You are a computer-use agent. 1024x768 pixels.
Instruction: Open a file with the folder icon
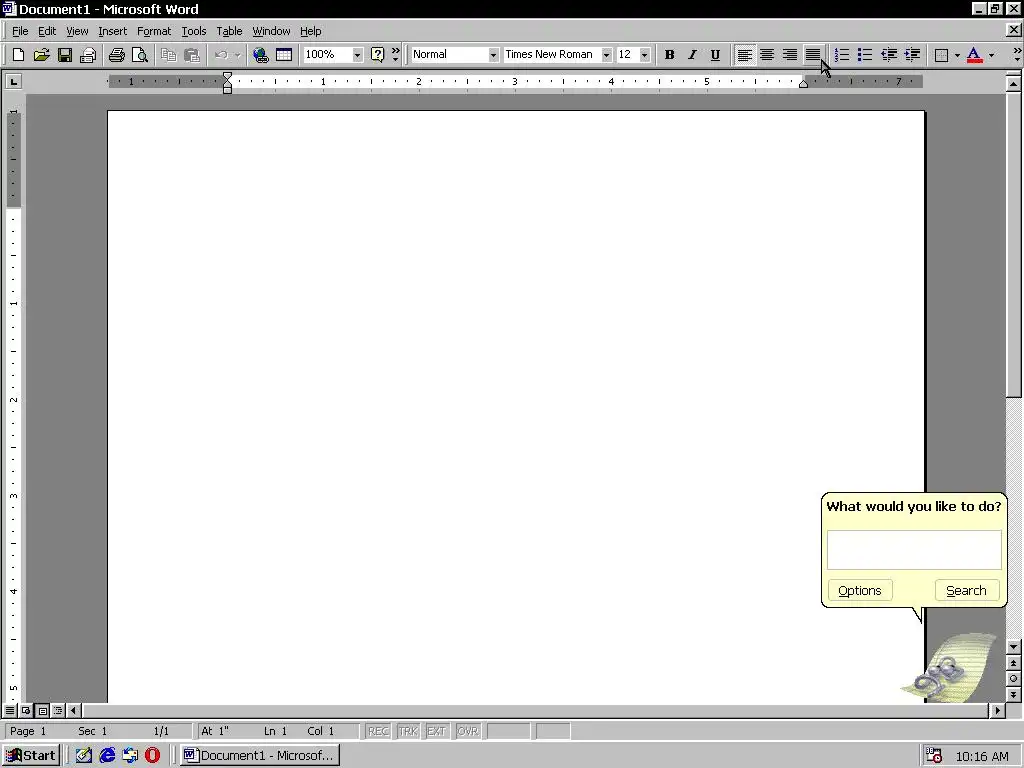click(41, 55)
